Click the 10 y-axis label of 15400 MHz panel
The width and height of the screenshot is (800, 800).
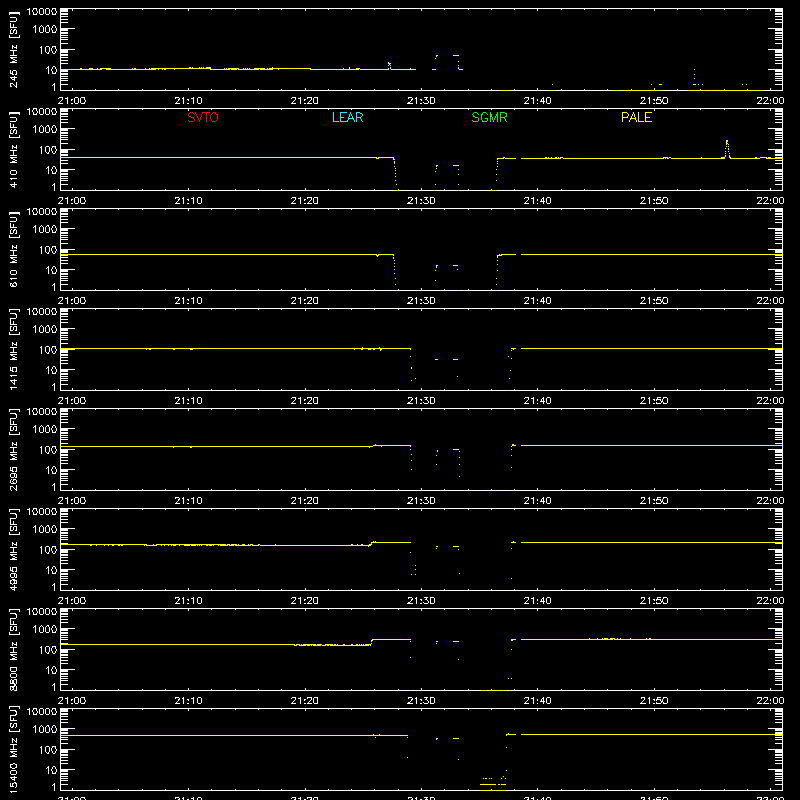51,770
